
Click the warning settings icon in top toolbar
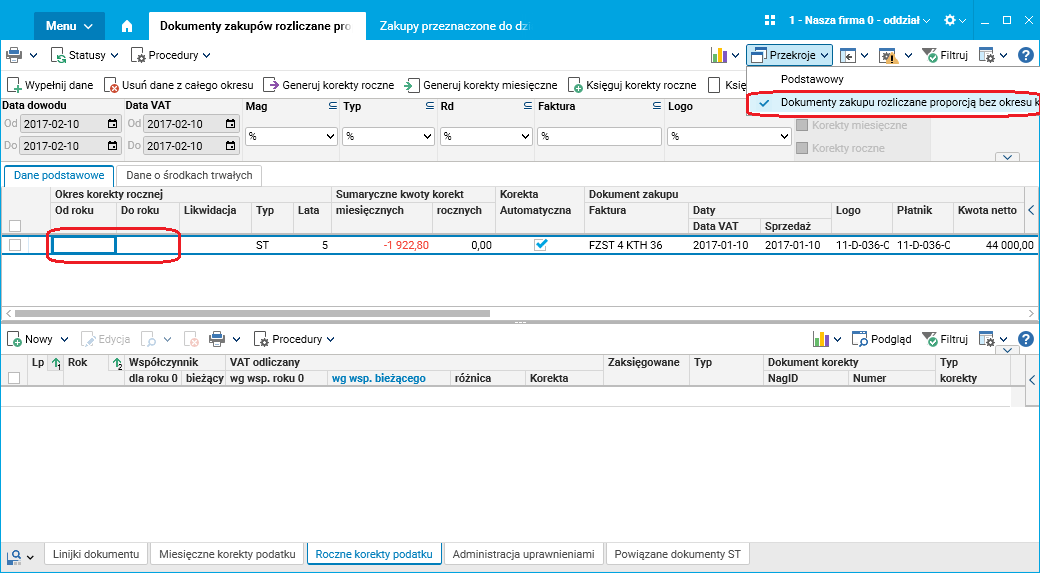[x=888, y=56]
